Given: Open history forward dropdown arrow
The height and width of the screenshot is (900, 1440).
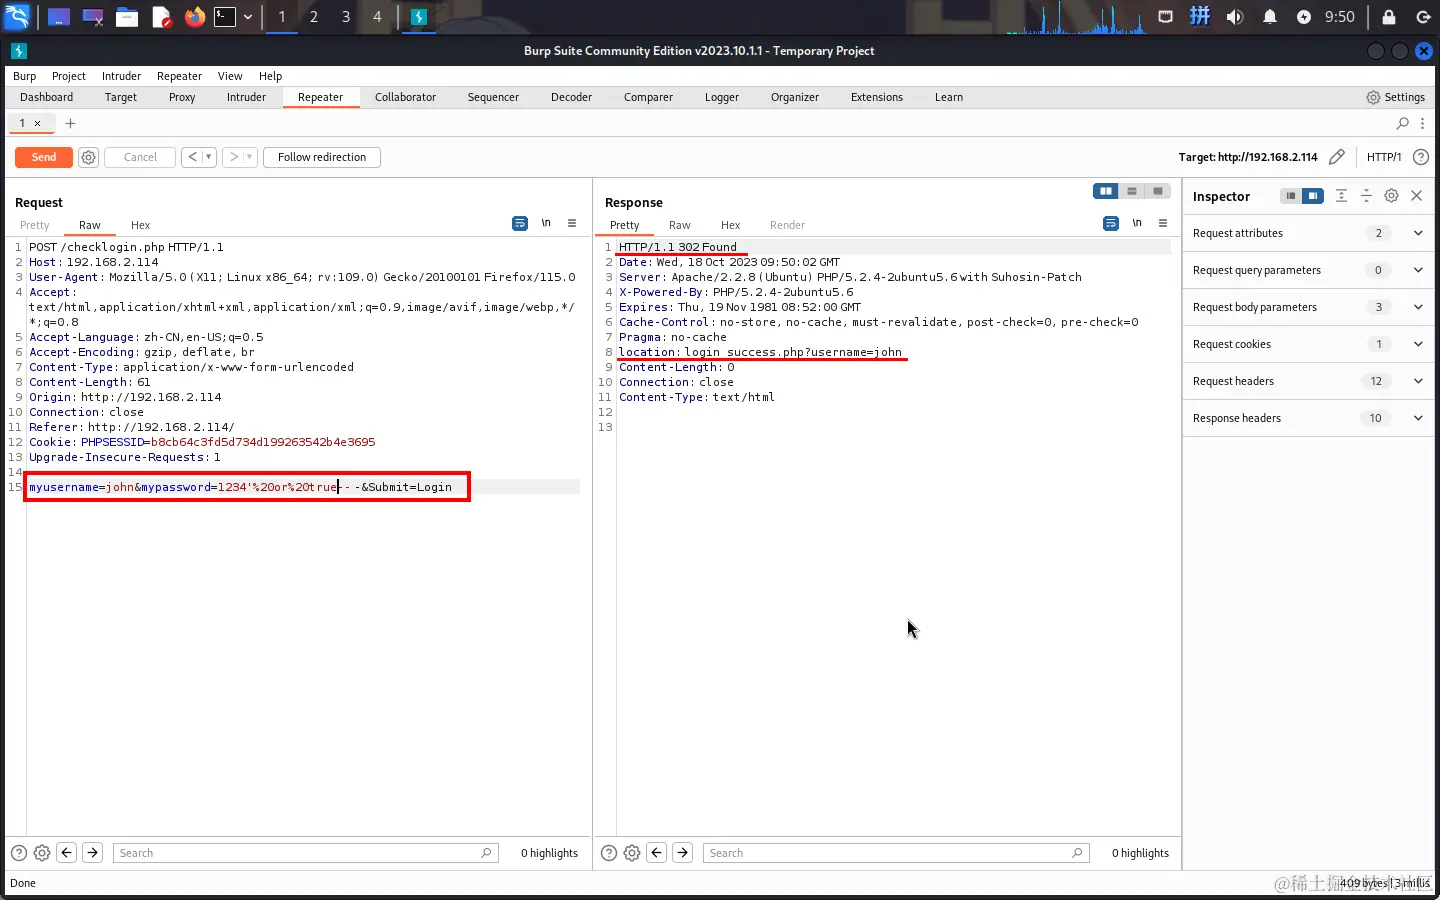Looking at the screenshot, I should (250, 157).
